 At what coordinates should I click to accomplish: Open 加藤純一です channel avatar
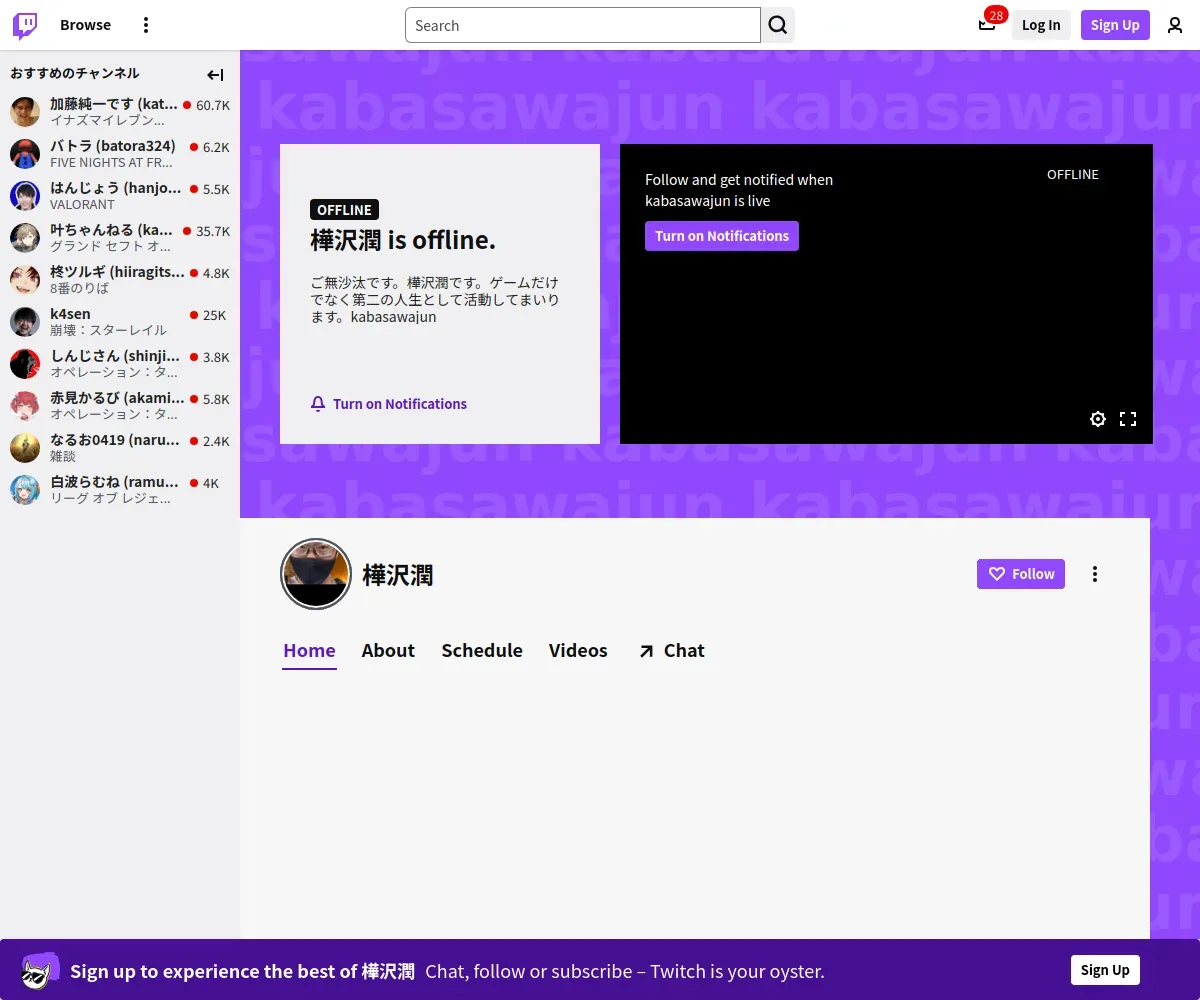tap(25, 112)
